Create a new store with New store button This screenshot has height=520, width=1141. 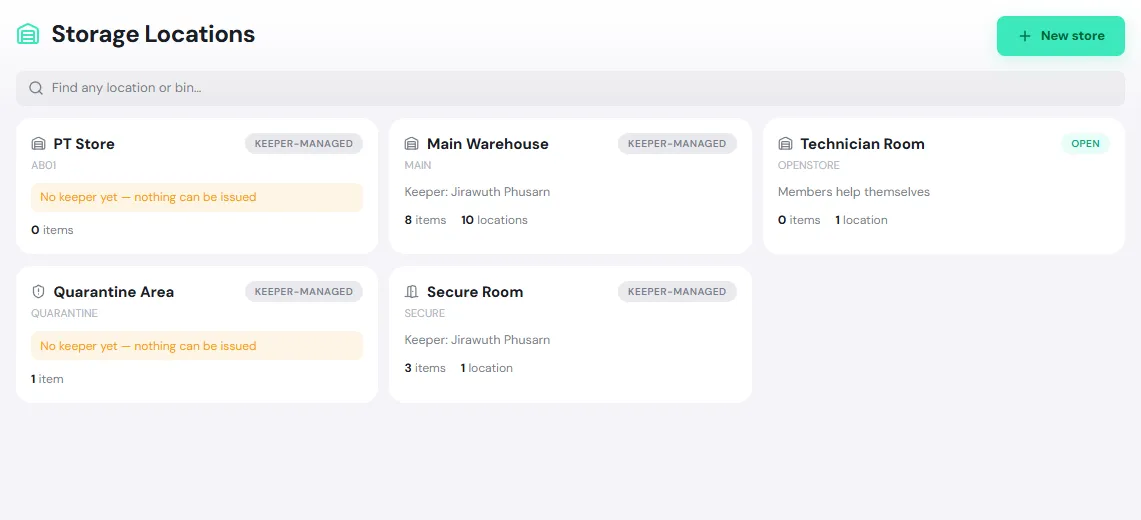[x=1061, y=36]
